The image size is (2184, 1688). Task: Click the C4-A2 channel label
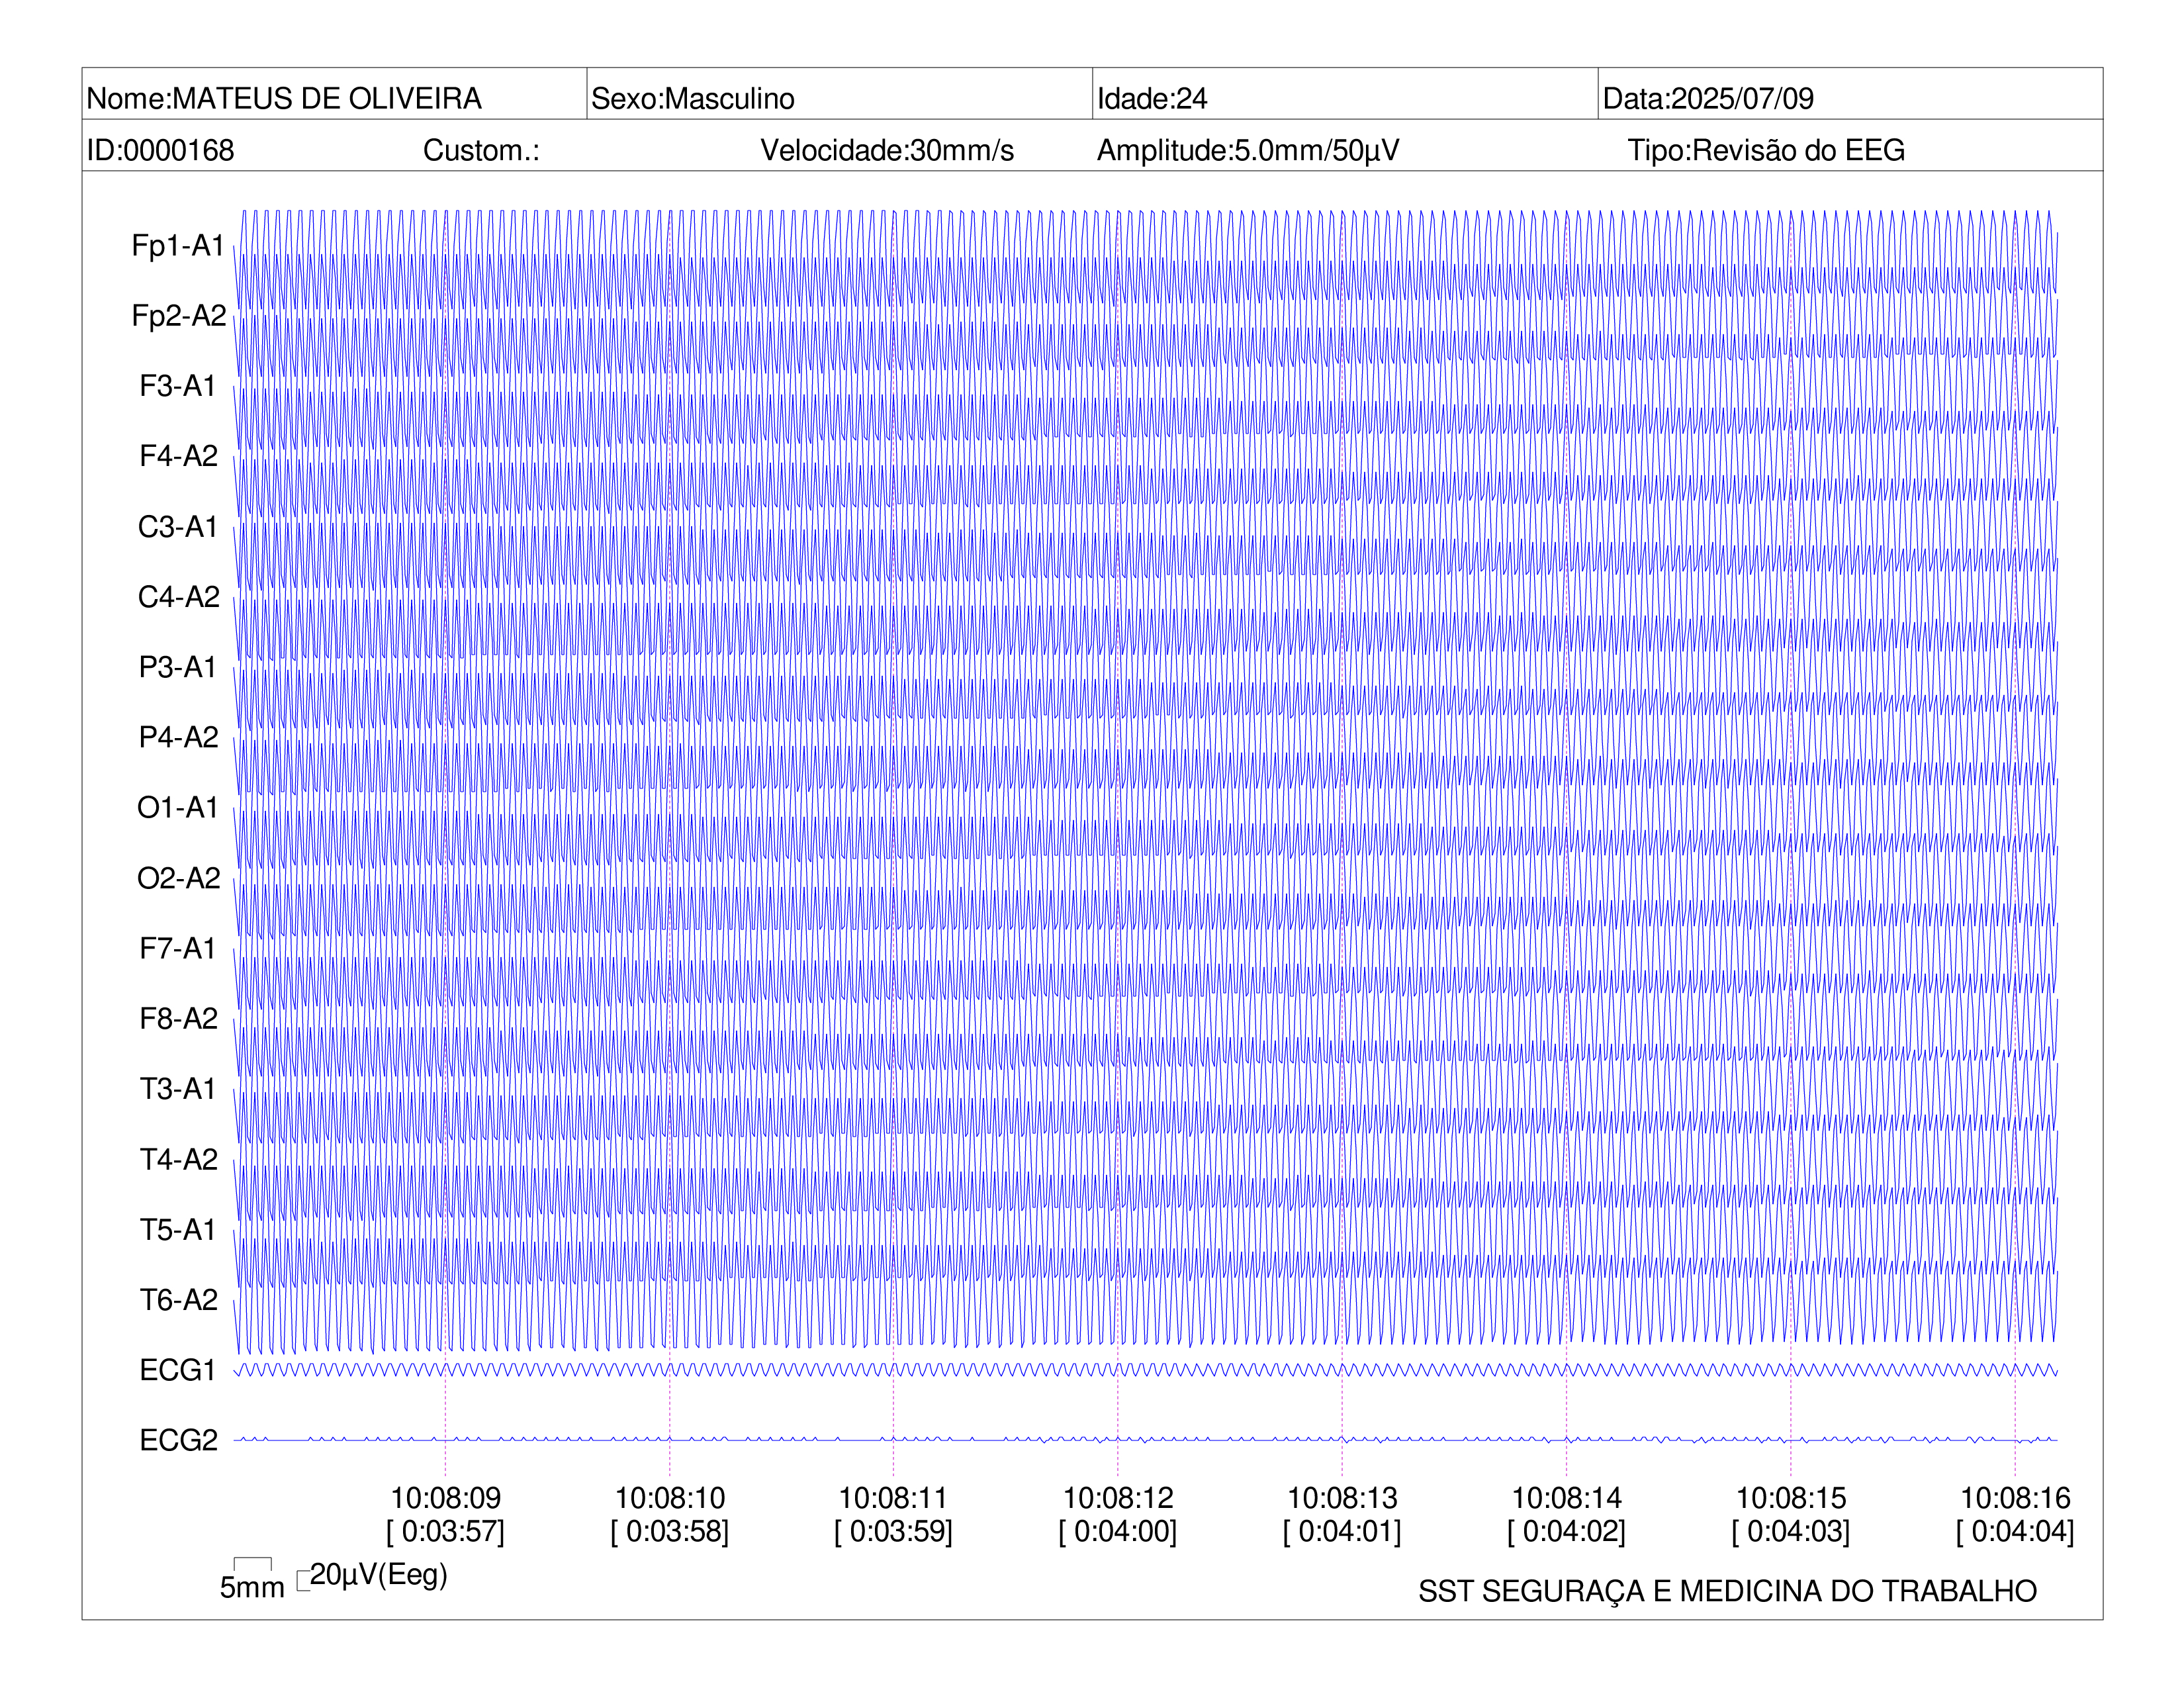[179, 597]
